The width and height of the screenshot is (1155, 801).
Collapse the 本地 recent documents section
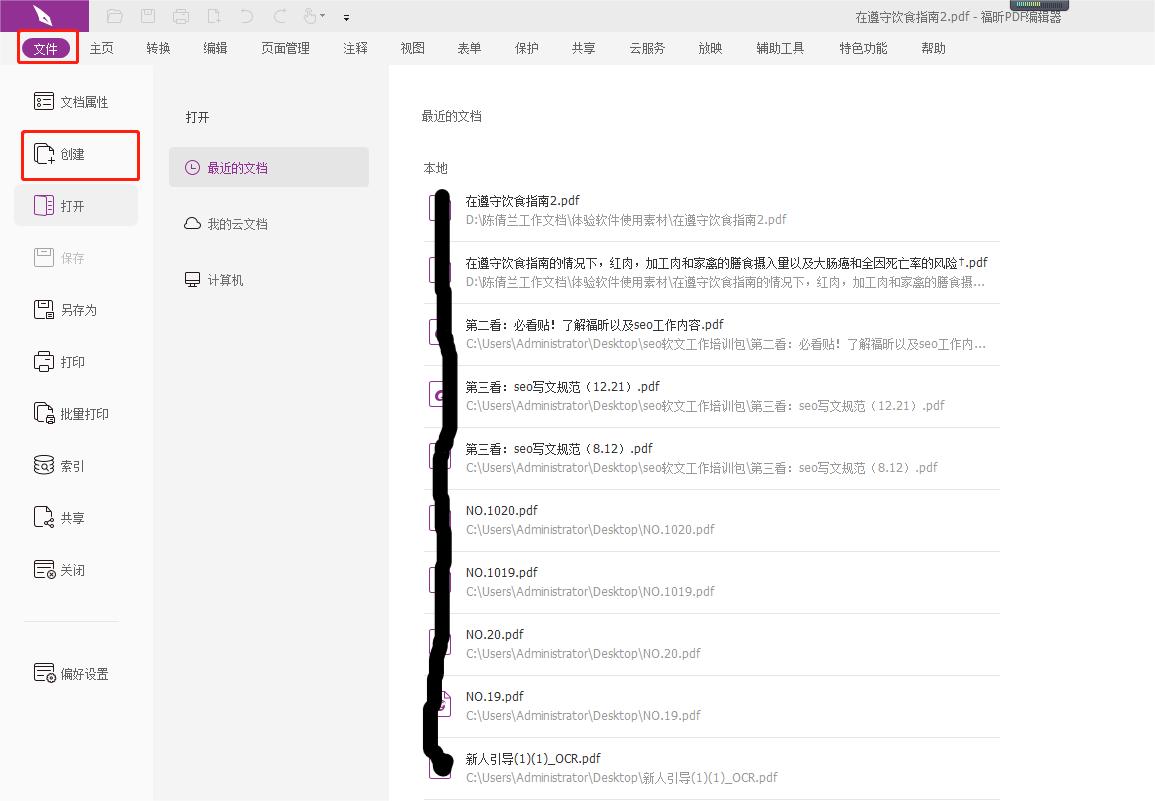coord(435,168)
